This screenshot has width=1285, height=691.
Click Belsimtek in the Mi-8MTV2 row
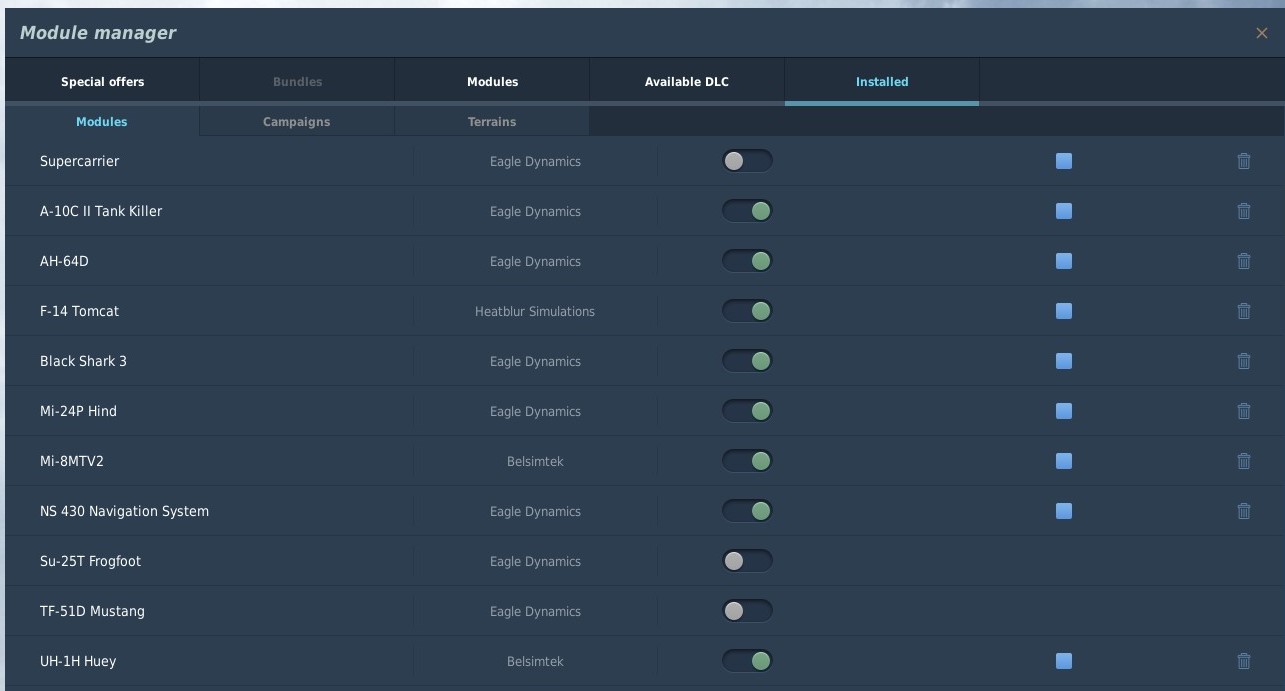(535, 461)
